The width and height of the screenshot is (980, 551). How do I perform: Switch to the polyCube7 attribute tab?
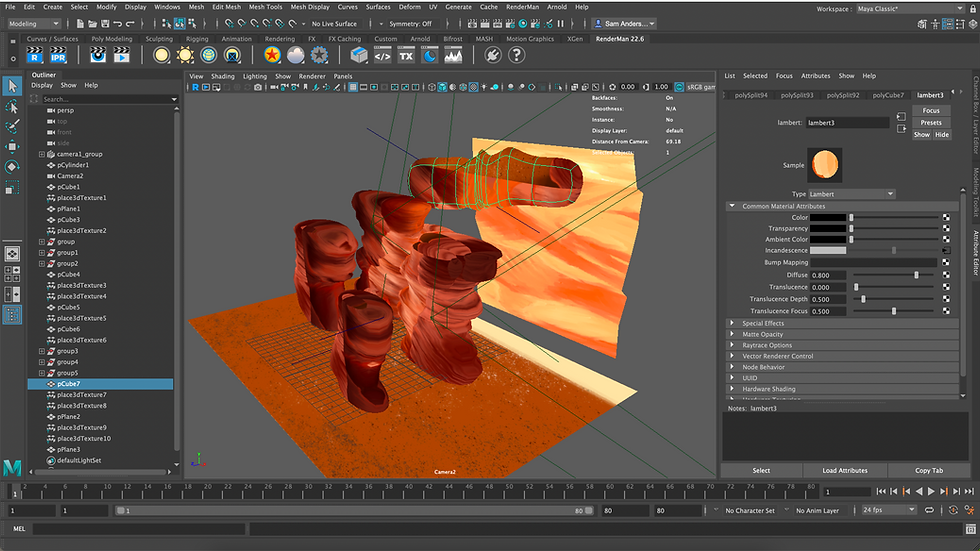(887, 95)
